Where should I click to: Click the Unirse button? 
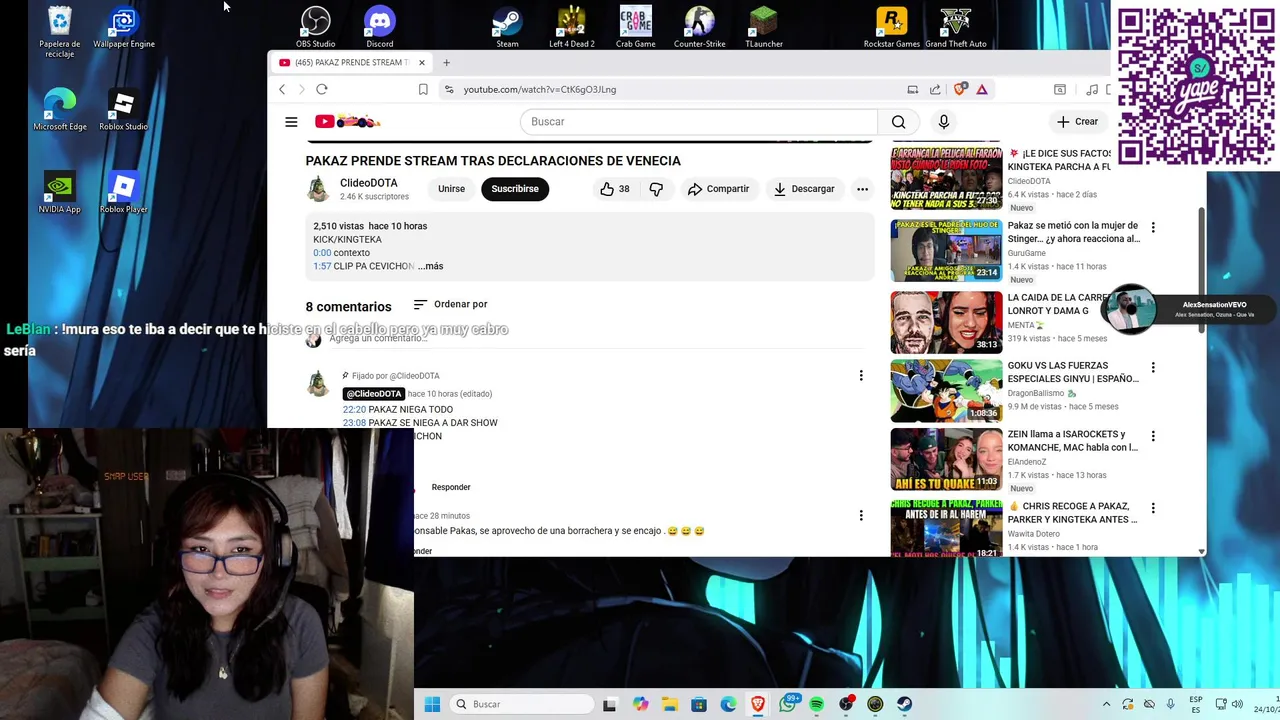[451, 189]
